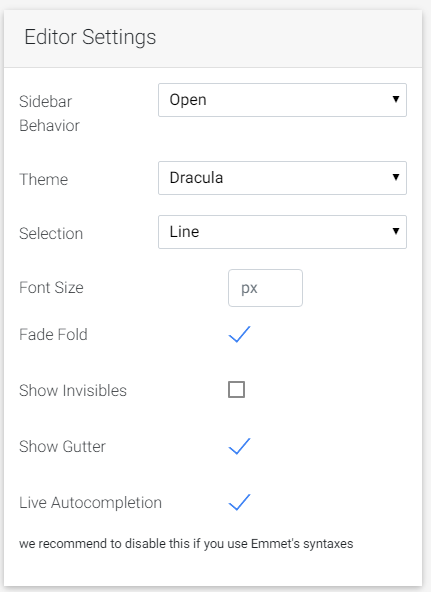The image size is (431, 592).
Task: Uncheck the Fade Fold blue checkmark
Action: [x=239, y=334]
